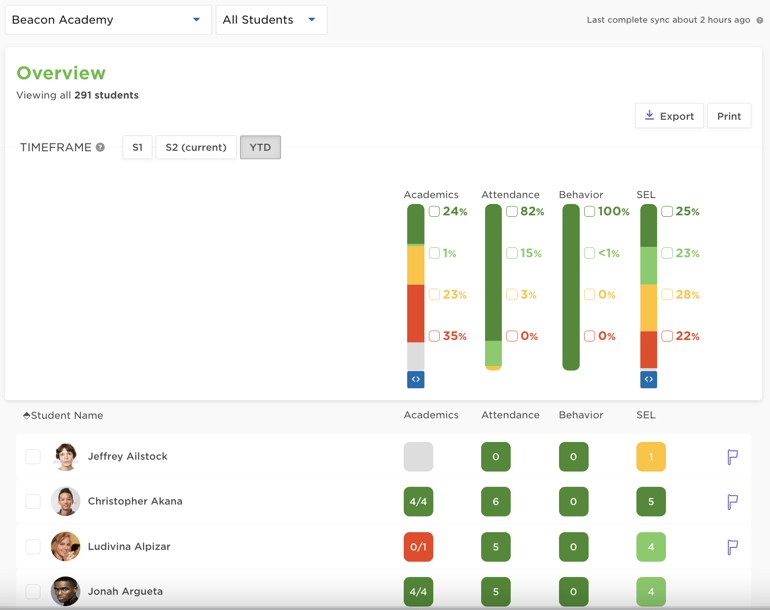The width and height of the screenshot is (770, 610).
Task: Sort by Student Name arrow icon
Action: click(x=26, y=415)
